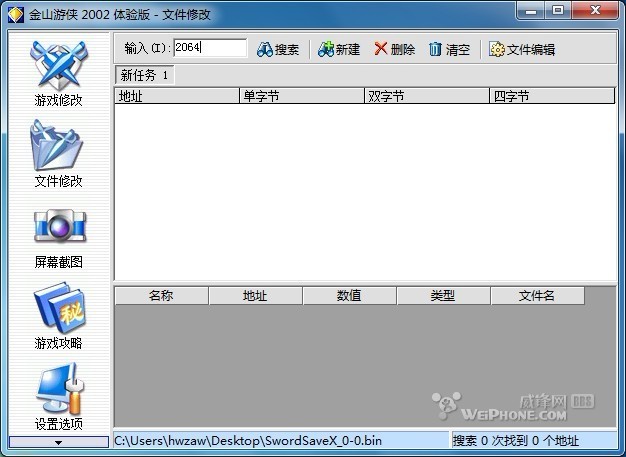Maximize the 金山游侠 window
The image size is (626, 457).
point(558,11)
